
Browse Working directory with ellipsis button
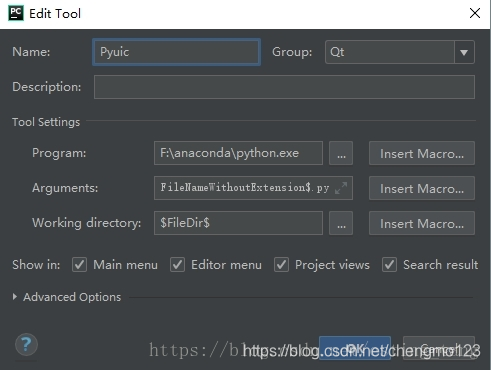click(x=341, y=223)
